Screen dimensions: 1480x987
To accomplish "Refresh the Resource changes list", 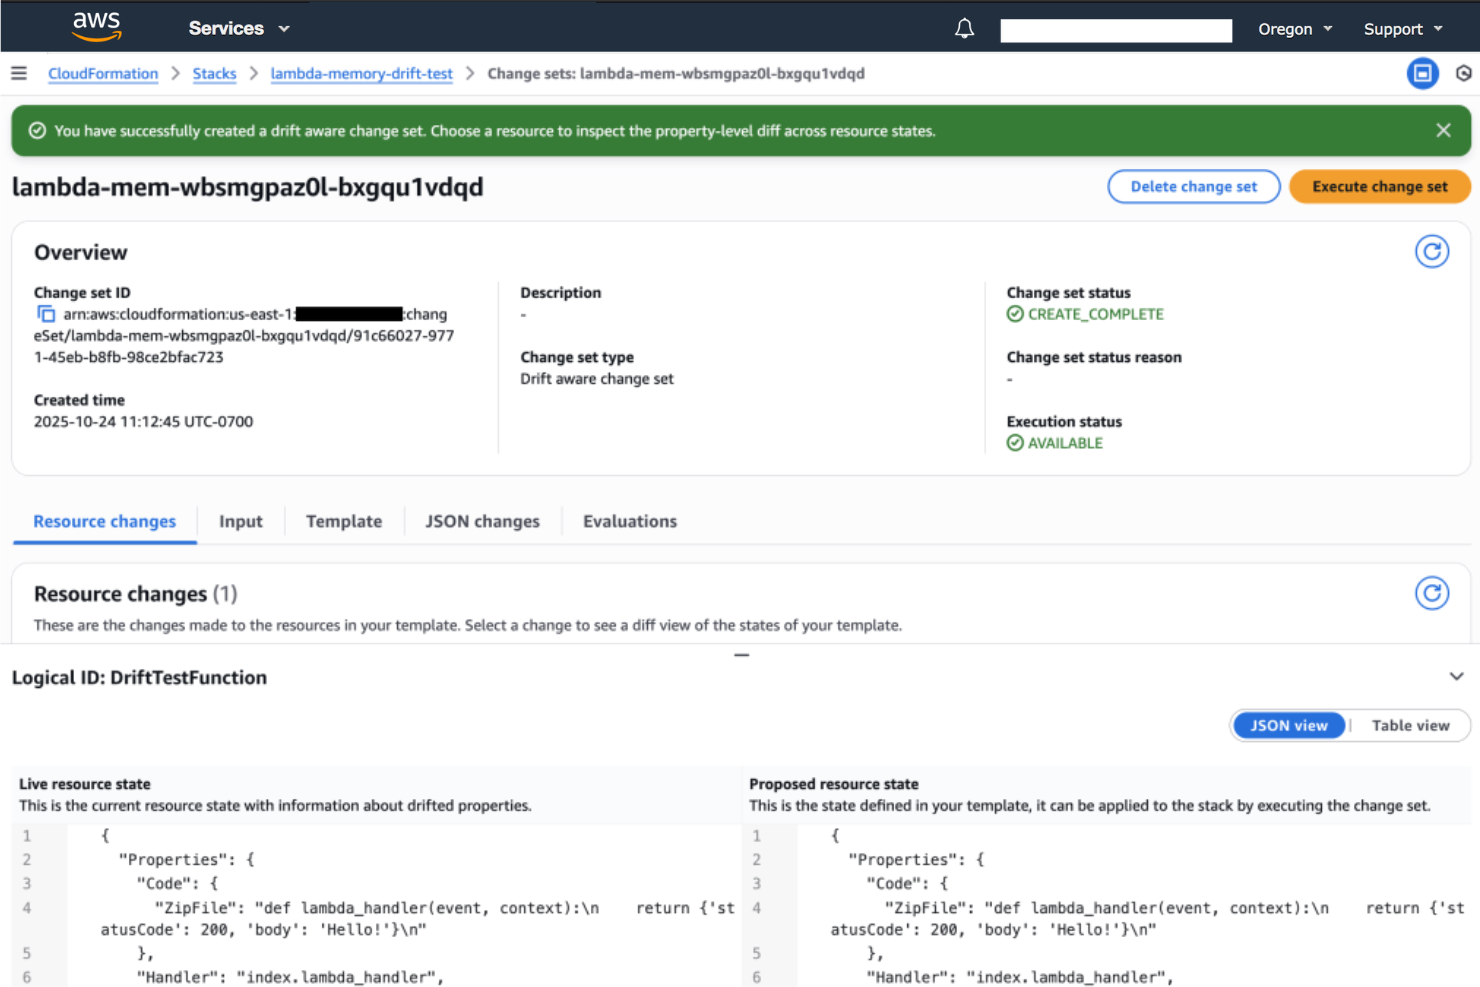I will (1432, 593).
